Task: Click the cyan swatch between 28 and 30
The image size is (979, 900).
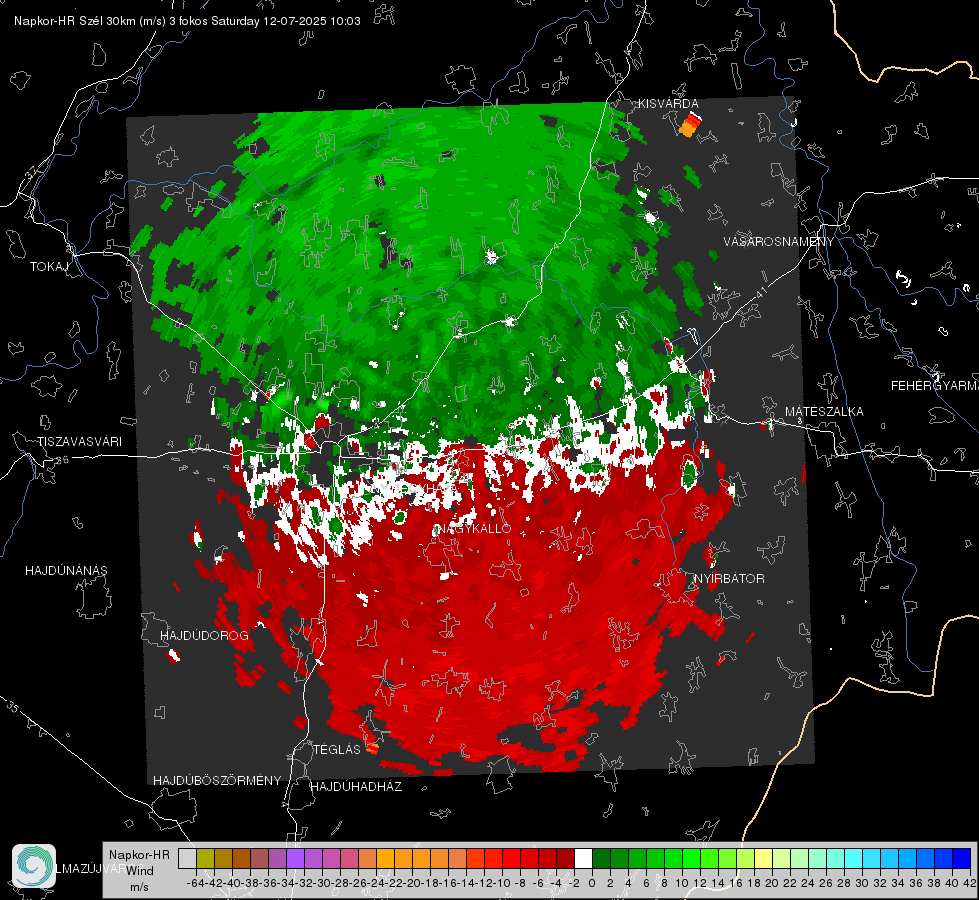Action: pos(854,859)
